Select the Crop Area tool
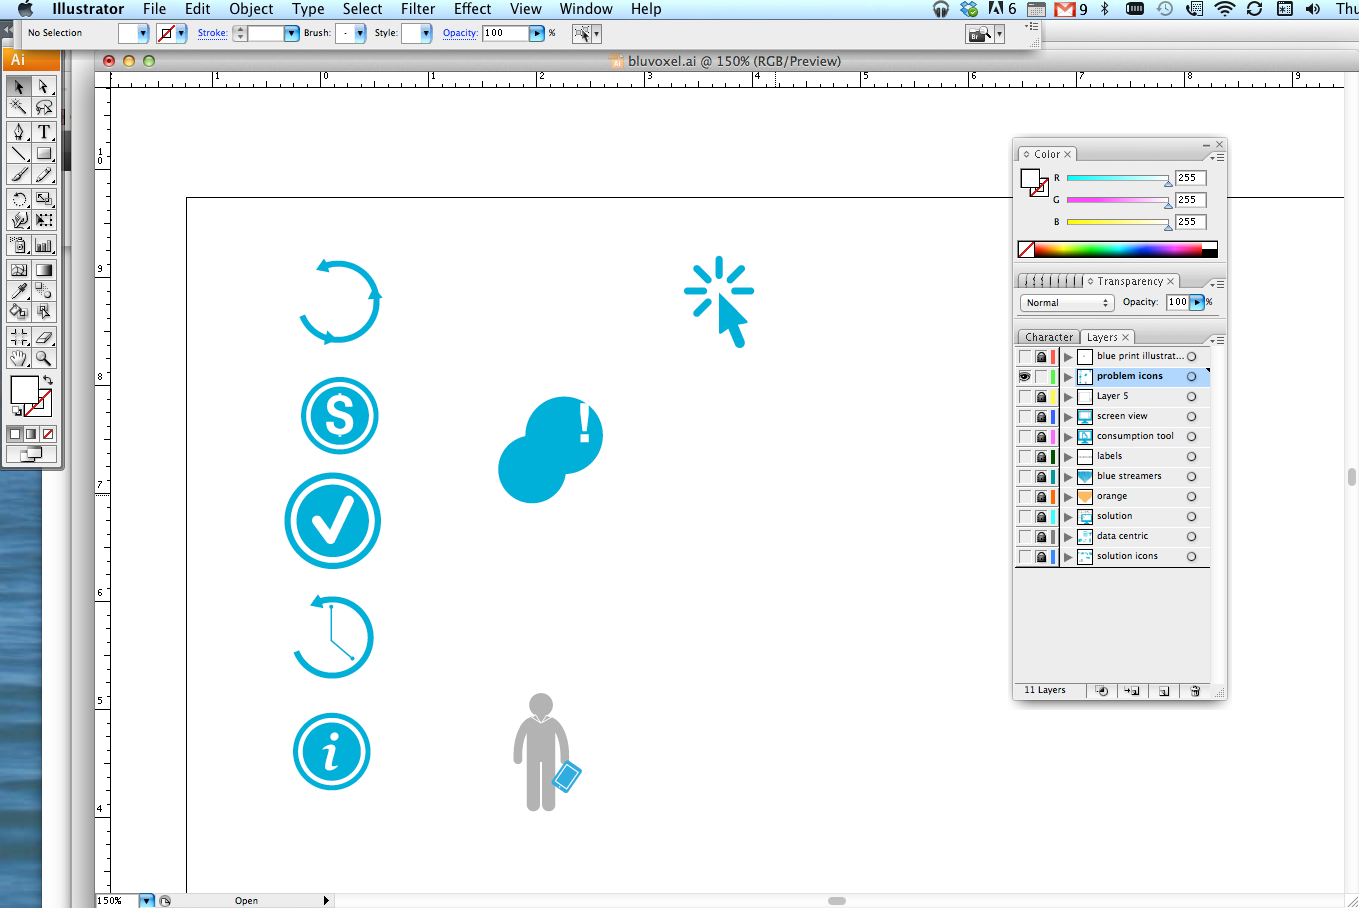The width and height of the screenshot is (1359, 908). 18,337
